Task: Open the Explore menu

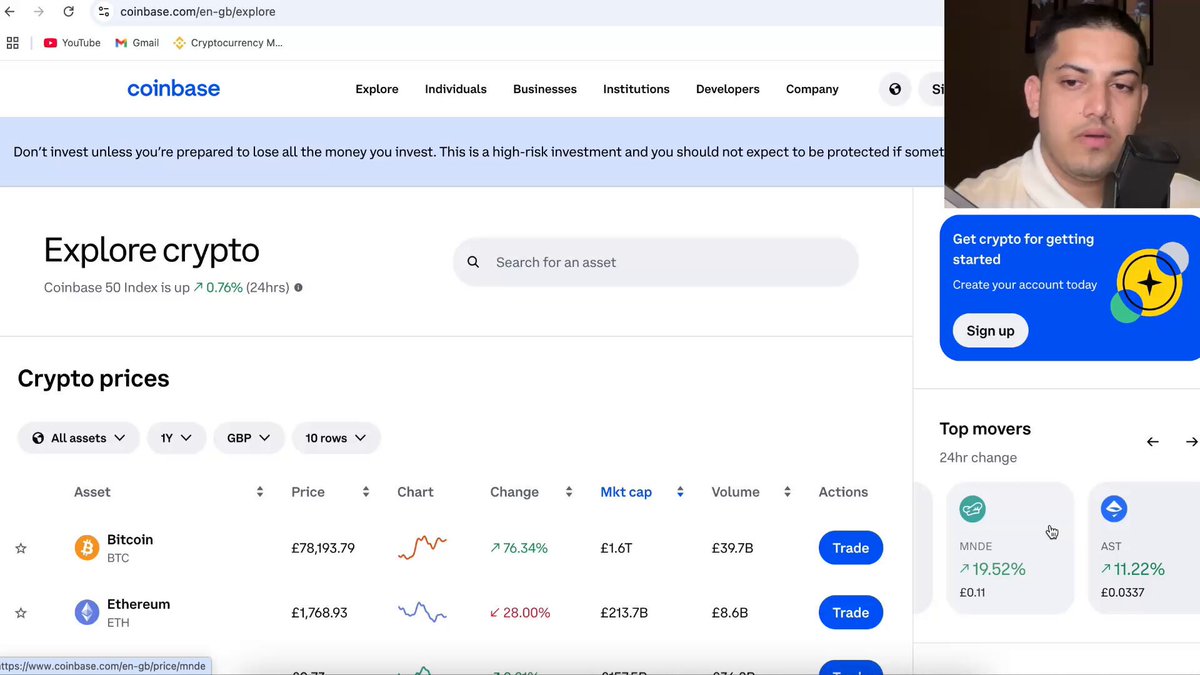Action: [377, 89]
